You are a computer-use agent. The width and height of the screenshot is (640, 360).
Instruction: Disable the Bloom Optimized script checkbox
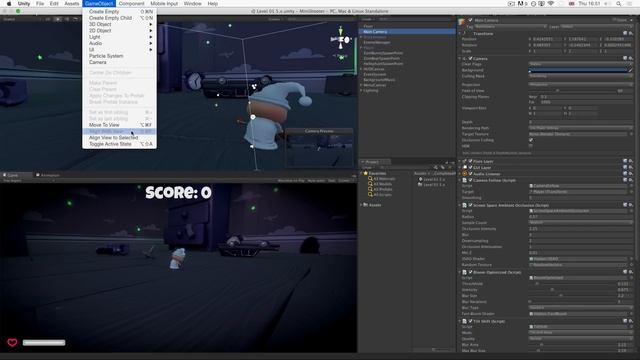click(x=471, y=272)
